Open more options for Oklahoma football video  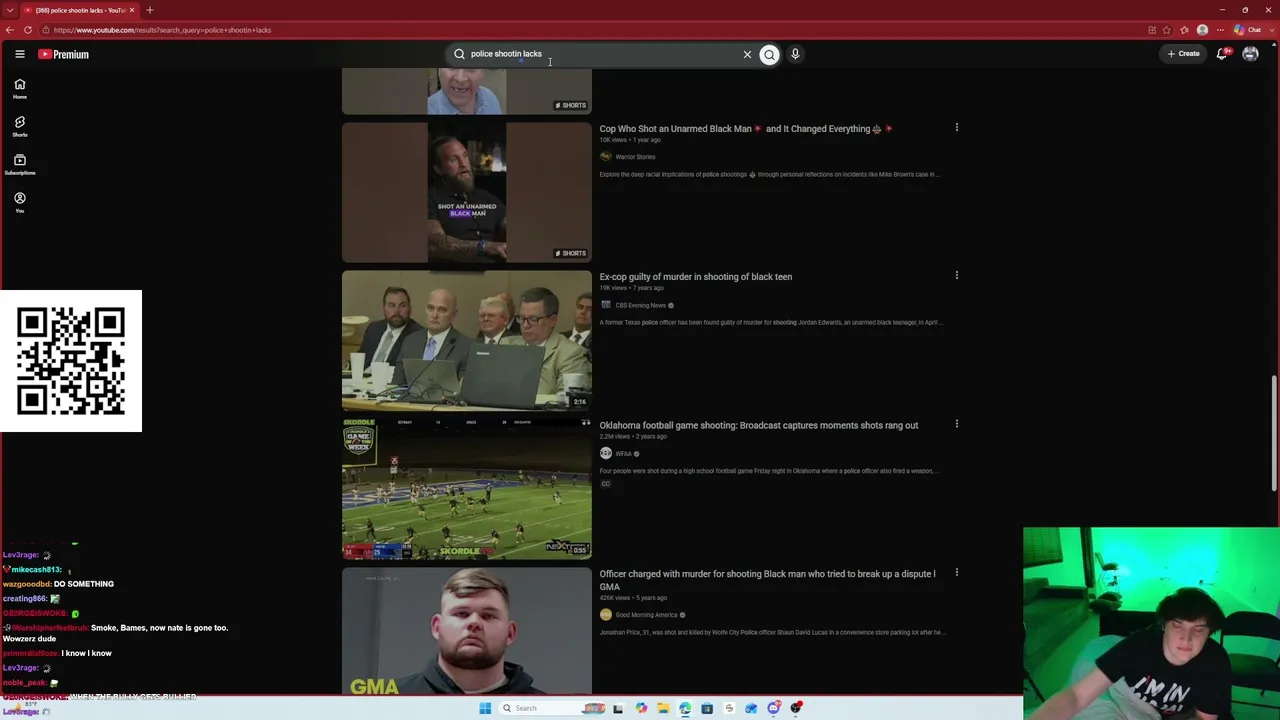[x=957, y=424]
